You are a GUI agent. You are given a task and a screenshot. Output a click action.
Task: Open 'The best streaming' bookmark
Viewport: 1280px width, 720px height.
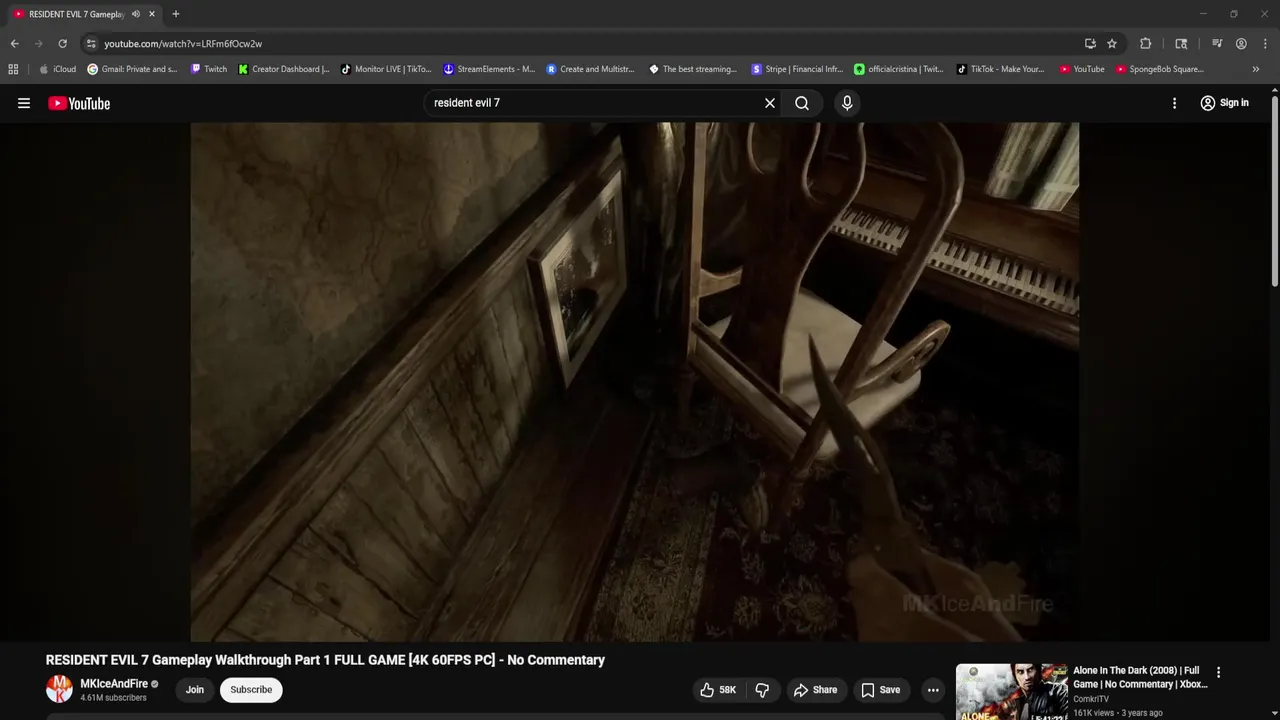click(x=693, y=69)
